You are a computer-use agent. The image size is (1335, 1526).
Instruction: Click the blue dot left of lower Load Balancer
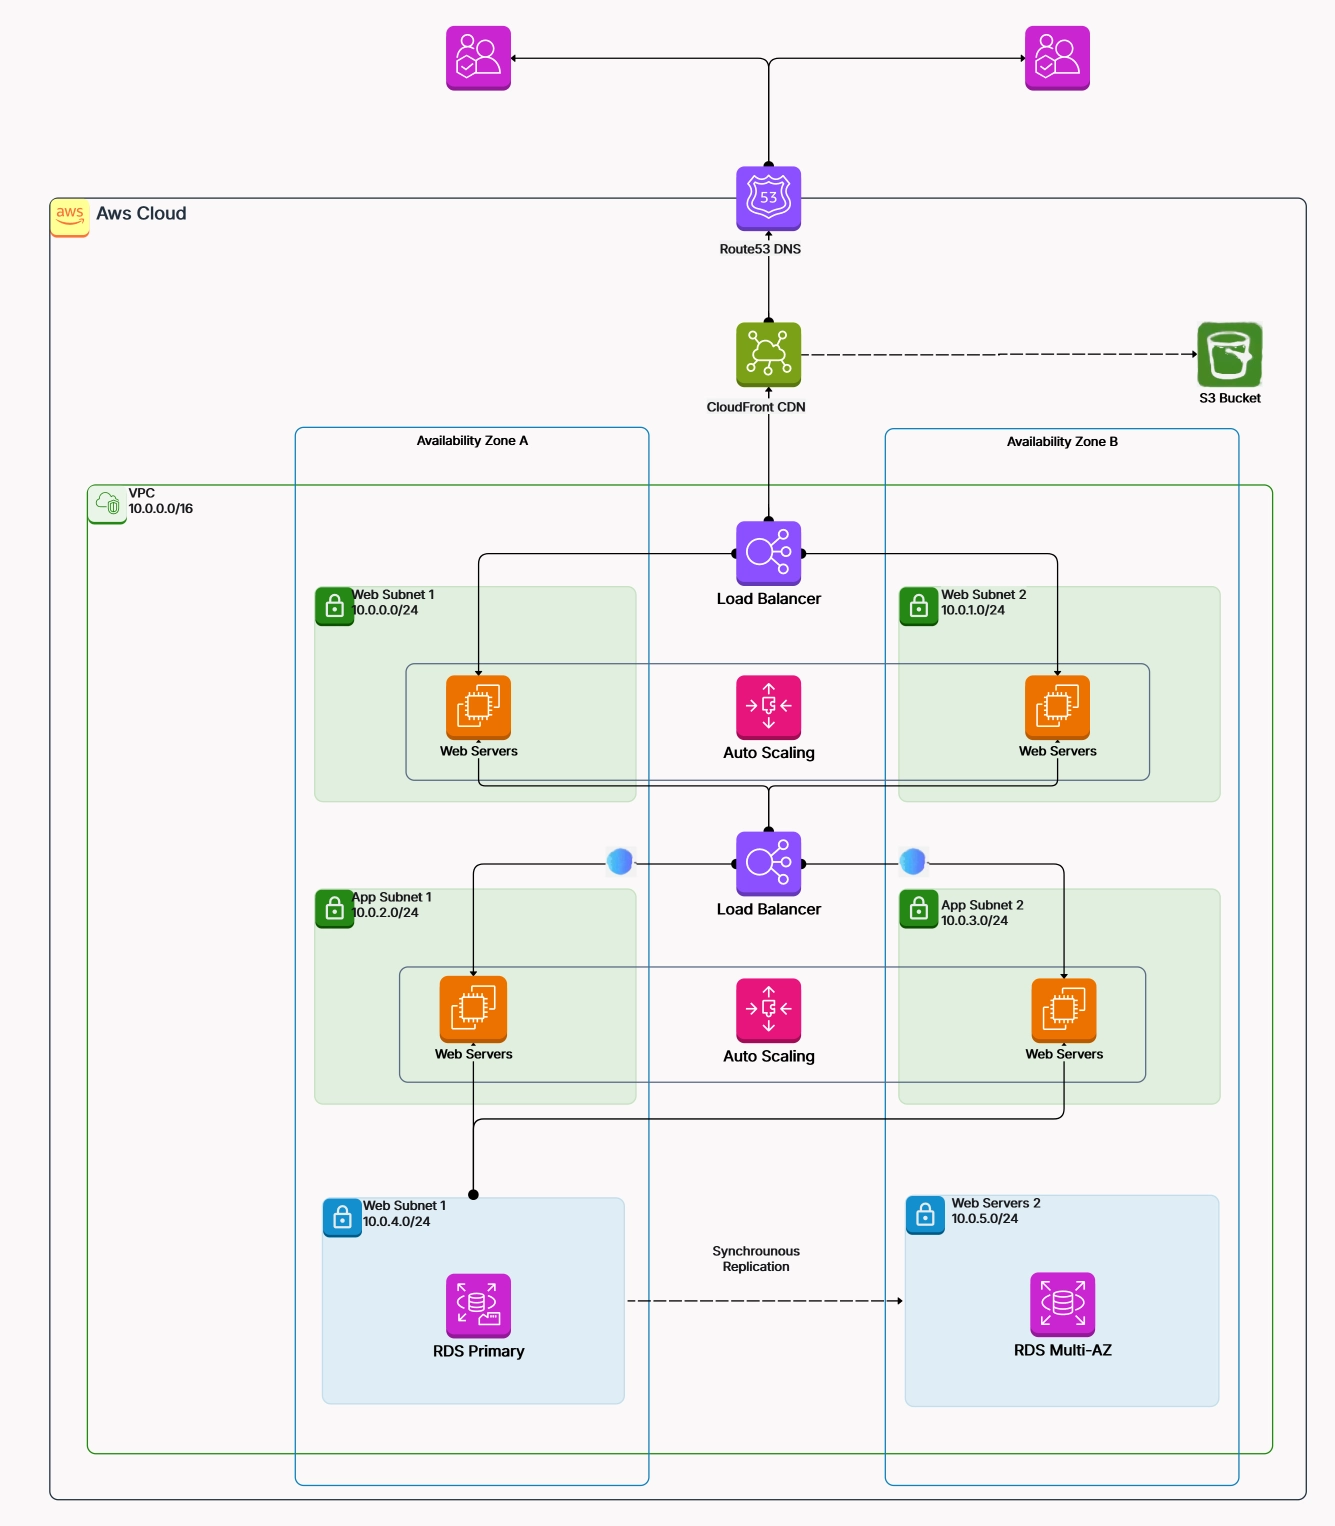coord(619,861)
